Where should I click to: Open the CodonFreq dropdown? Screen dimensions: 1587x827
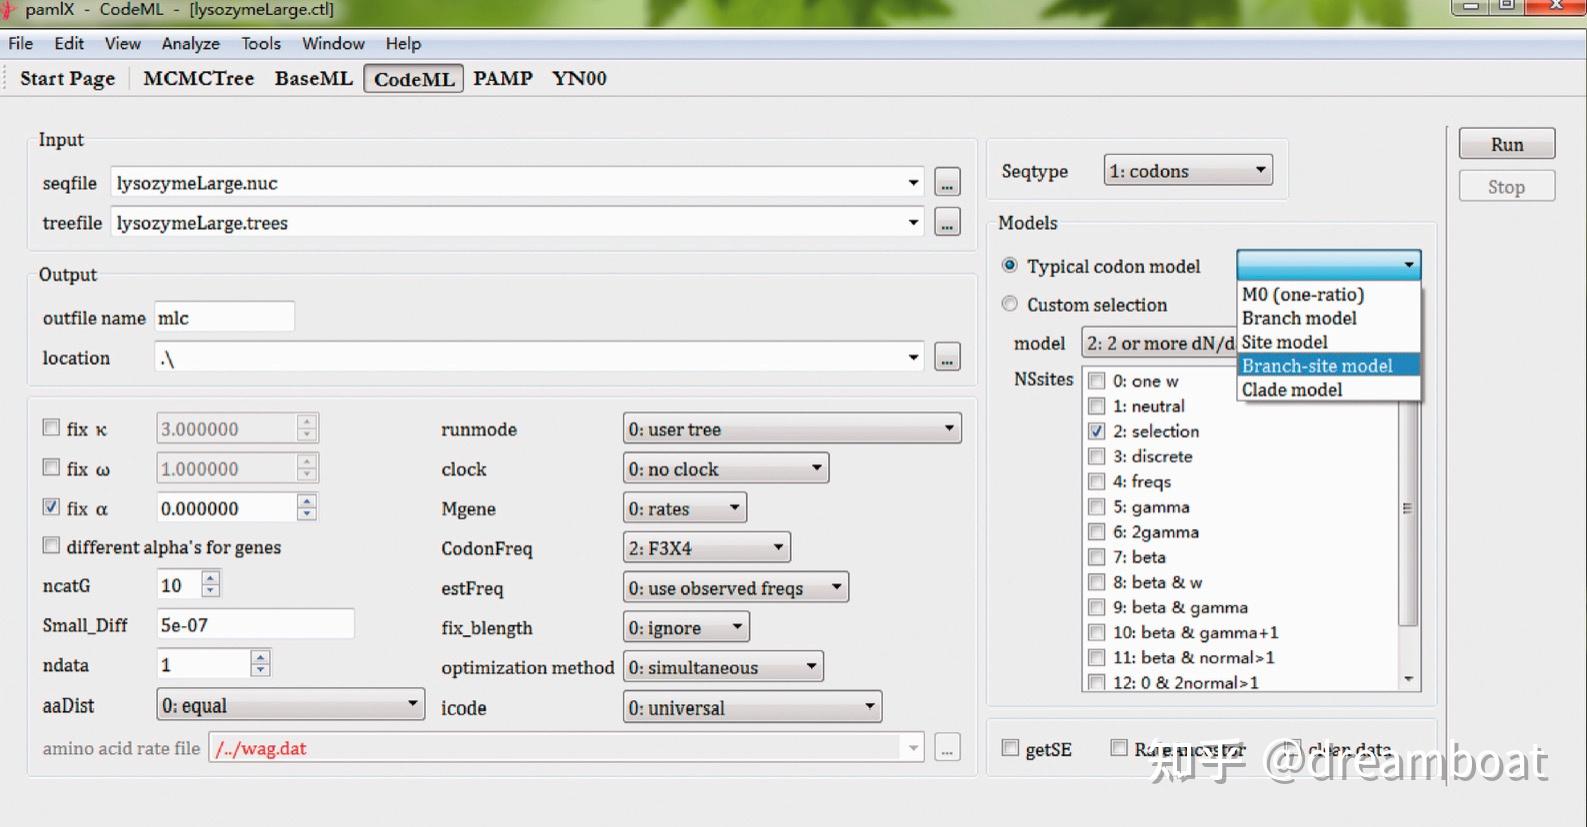tap(706, 548)
